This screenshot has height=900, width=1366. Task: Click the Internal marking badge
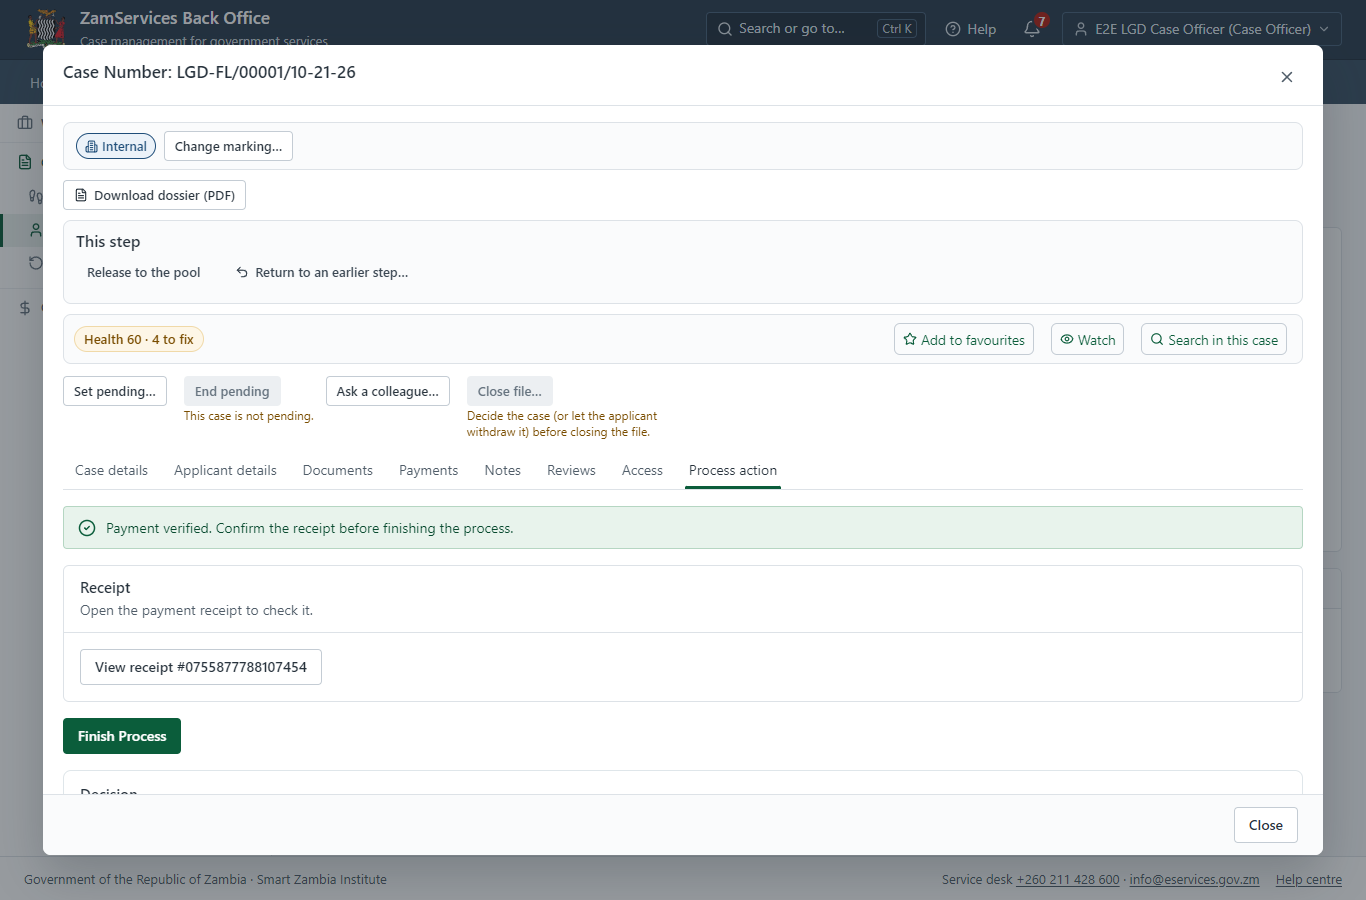click(x=116, y=147)
